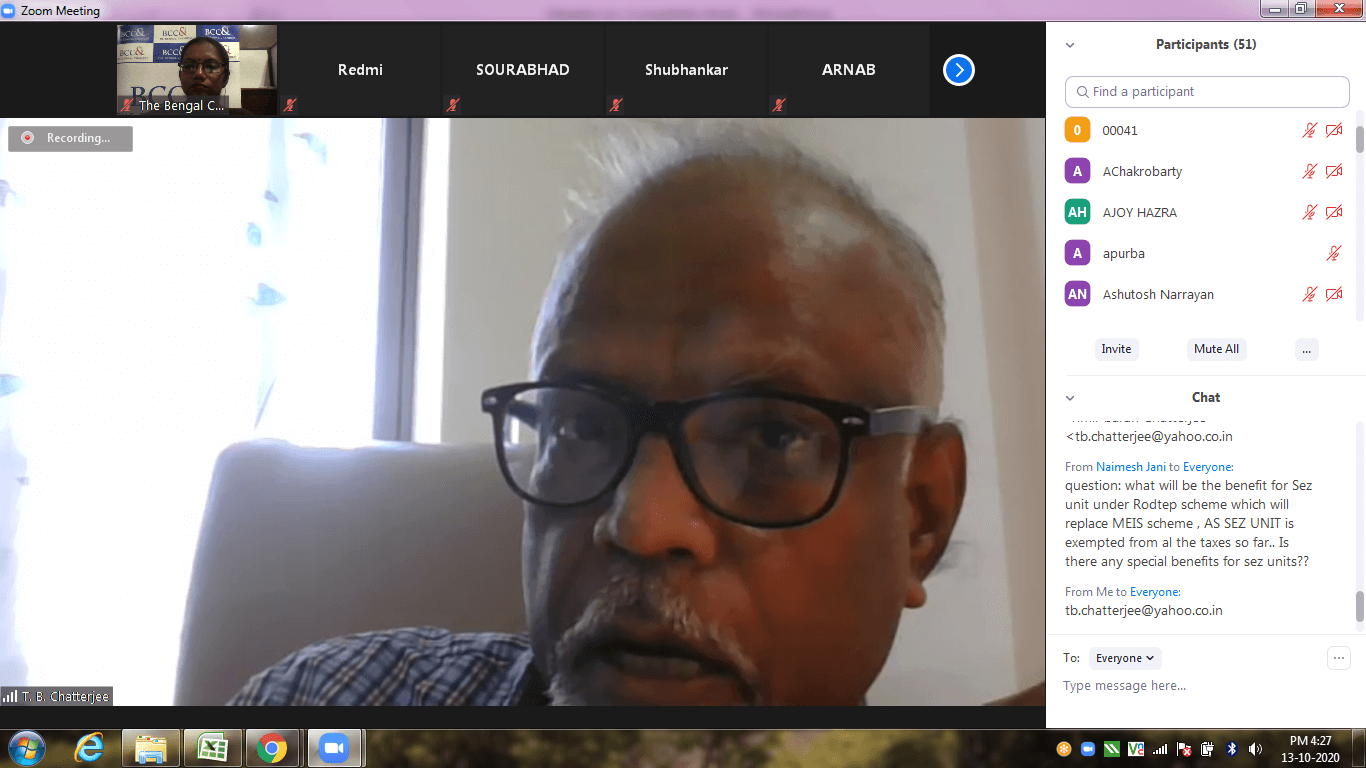Click participant name Ashutosh Narrayan
1366x768 pixels.
[1160, 295]
